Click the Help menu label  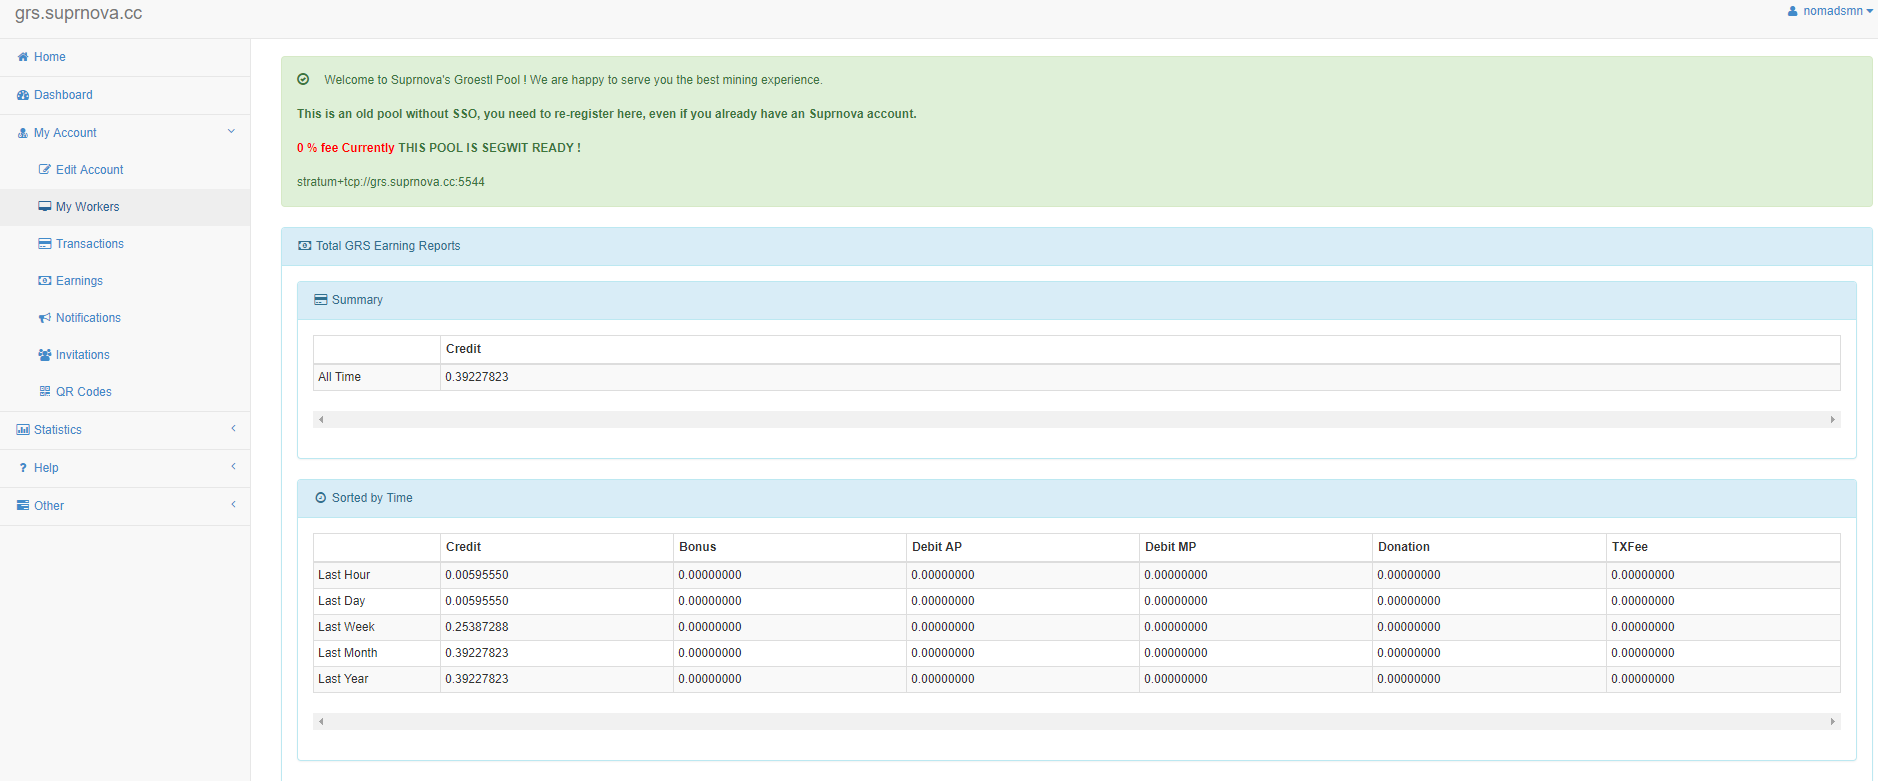click(x=46, y=468)
